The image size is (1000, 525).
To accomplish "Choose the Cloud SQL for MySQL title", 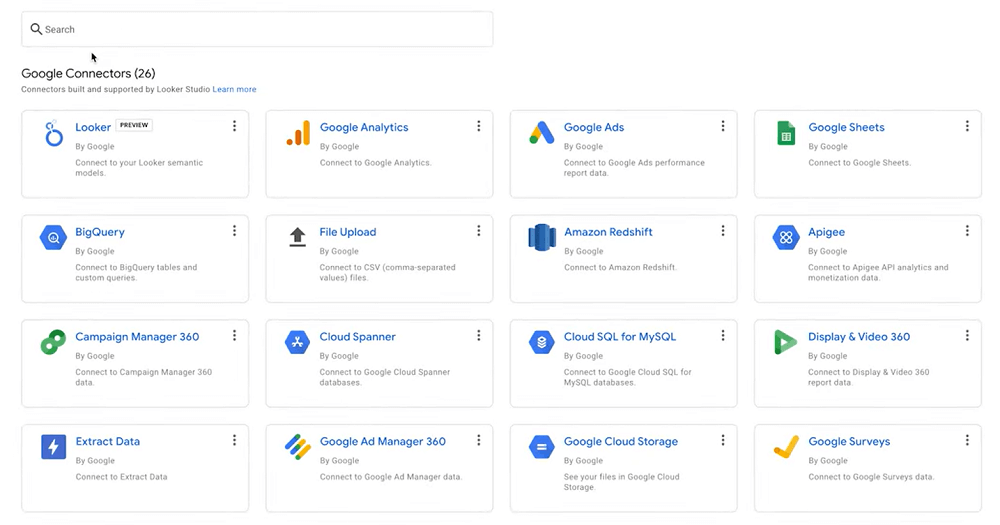I will pos(620,336).
